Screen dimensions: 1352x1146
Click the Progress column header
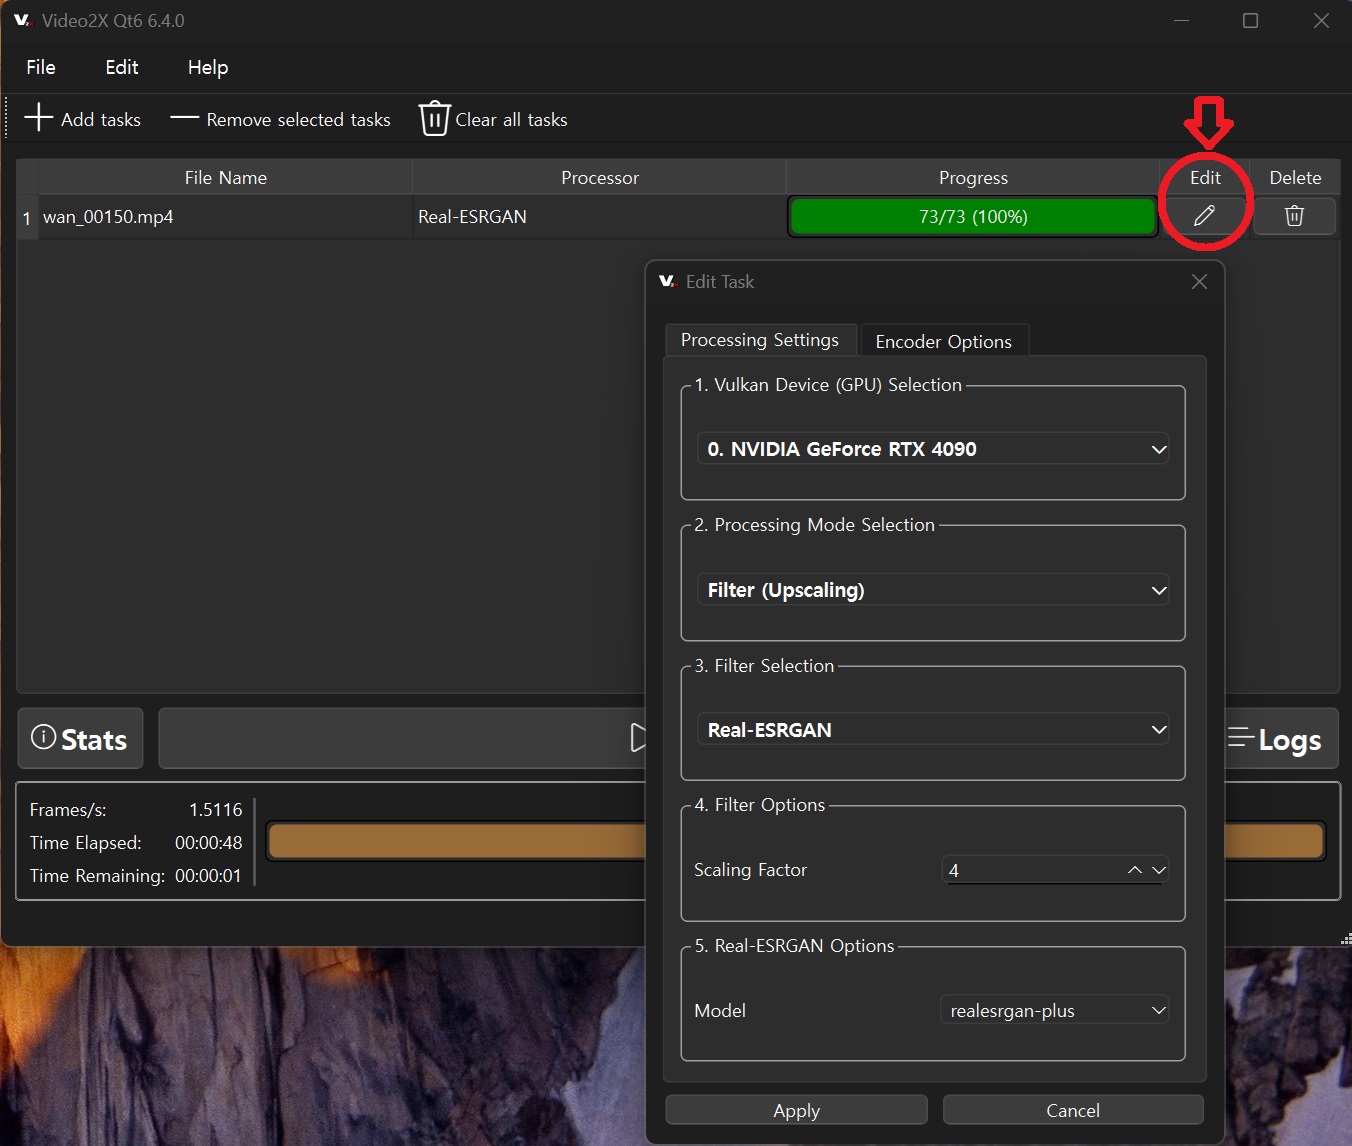973,177
